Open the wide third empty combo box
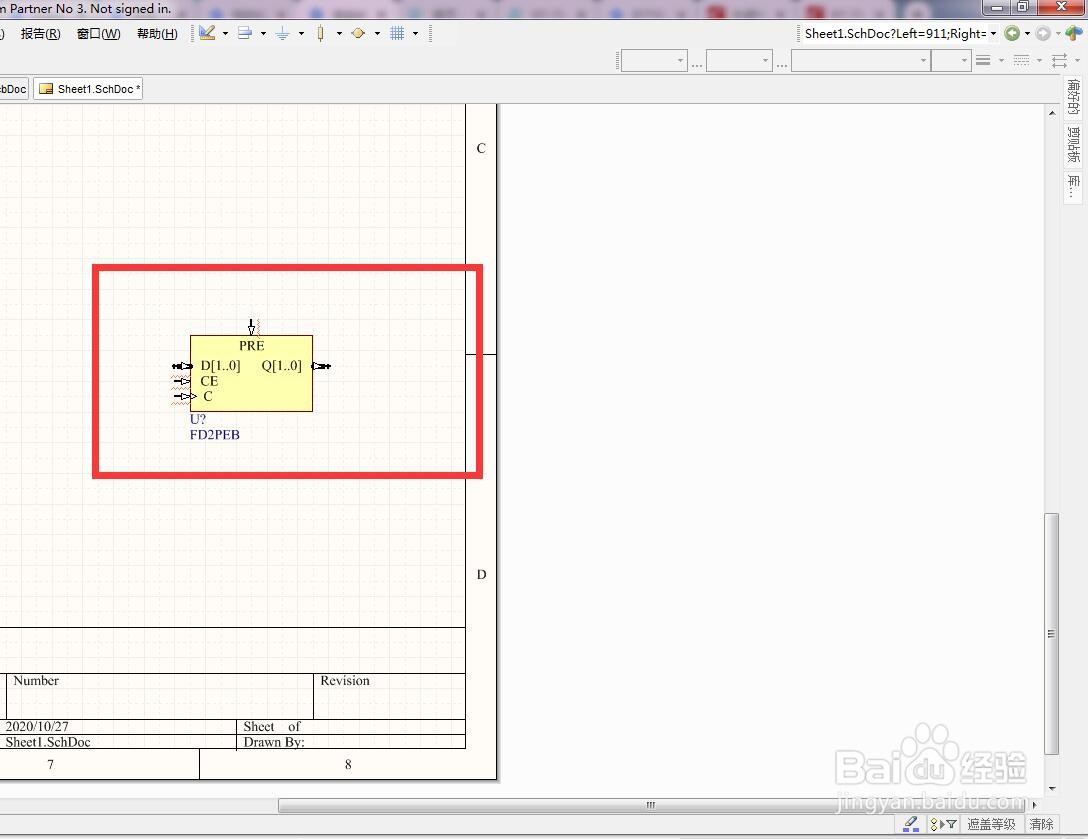 point(861,60)
